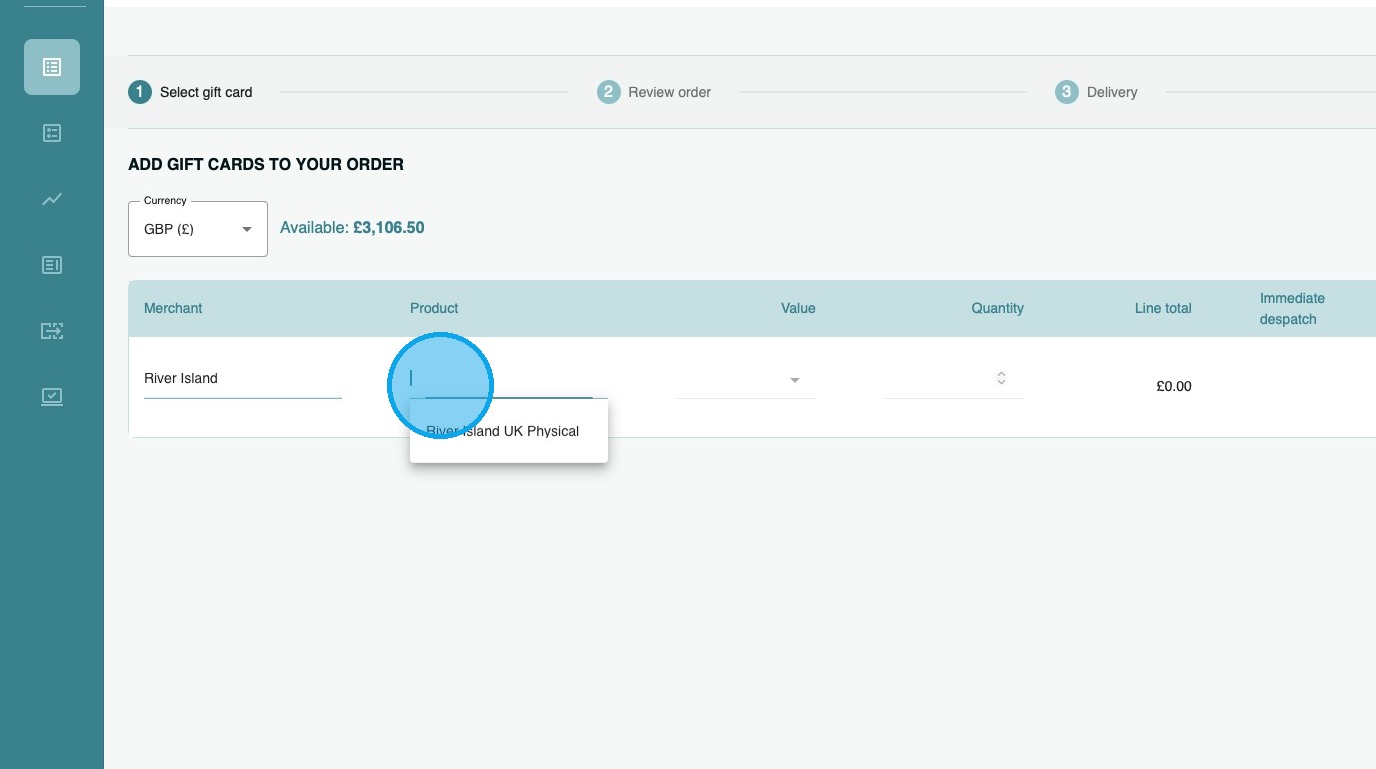Click the Value column header
Image resolution: width=1376 pixels, height=769 pixels.
coord(798,308)
